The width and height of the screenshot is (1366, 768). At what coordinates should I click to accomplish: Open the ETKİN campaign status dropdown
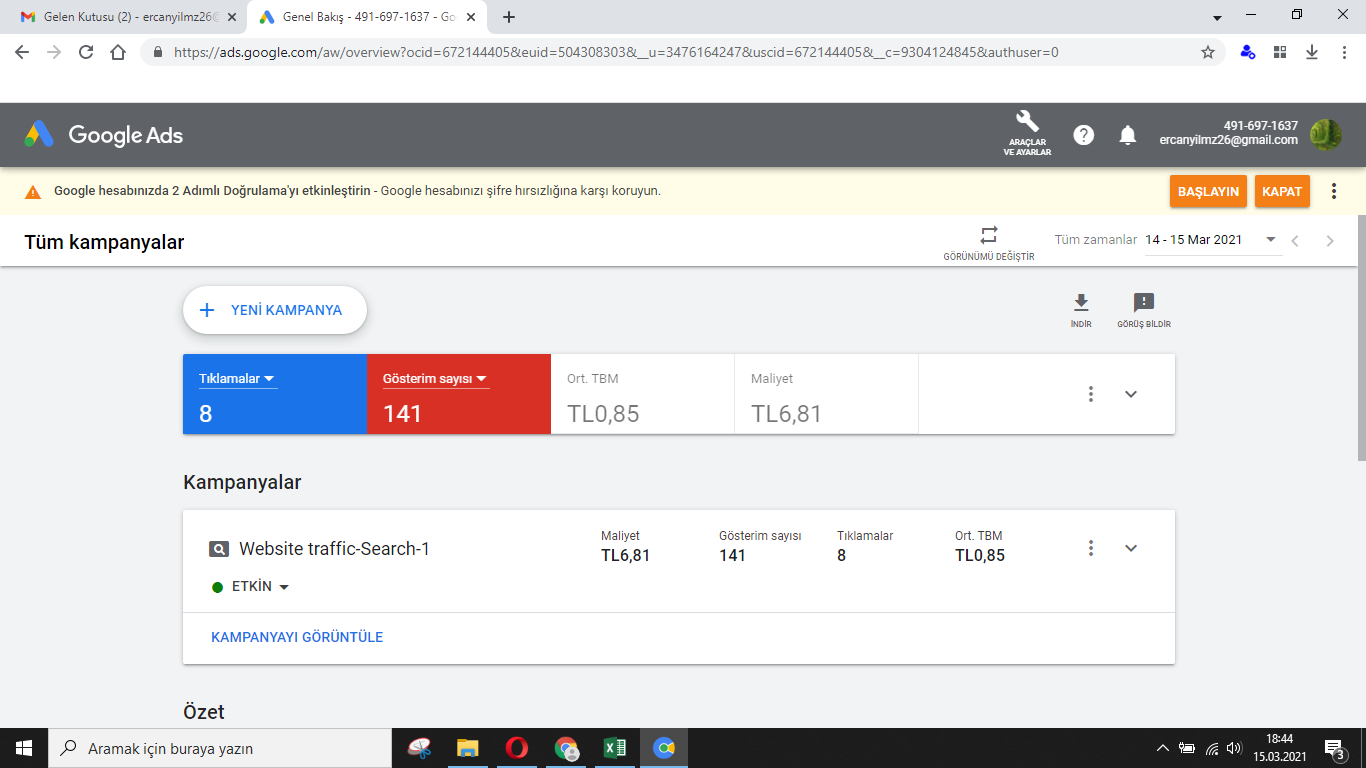(x=251, y=587)
